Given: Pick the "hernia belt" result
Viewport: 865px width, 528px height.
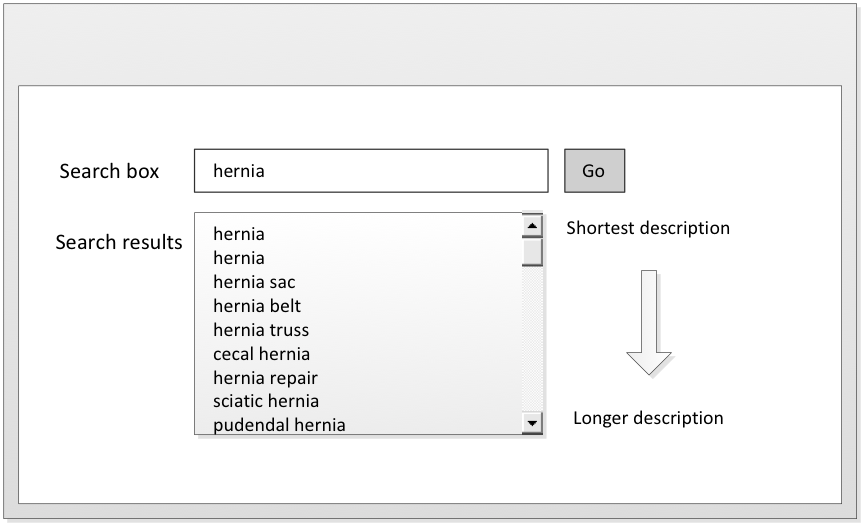Looking at the screenshot, I should [x=257, y=306].
